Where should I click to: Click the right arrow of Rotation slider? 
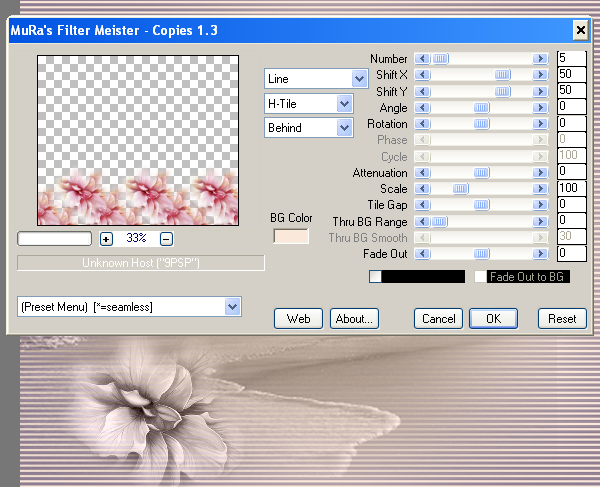(540, 124)
